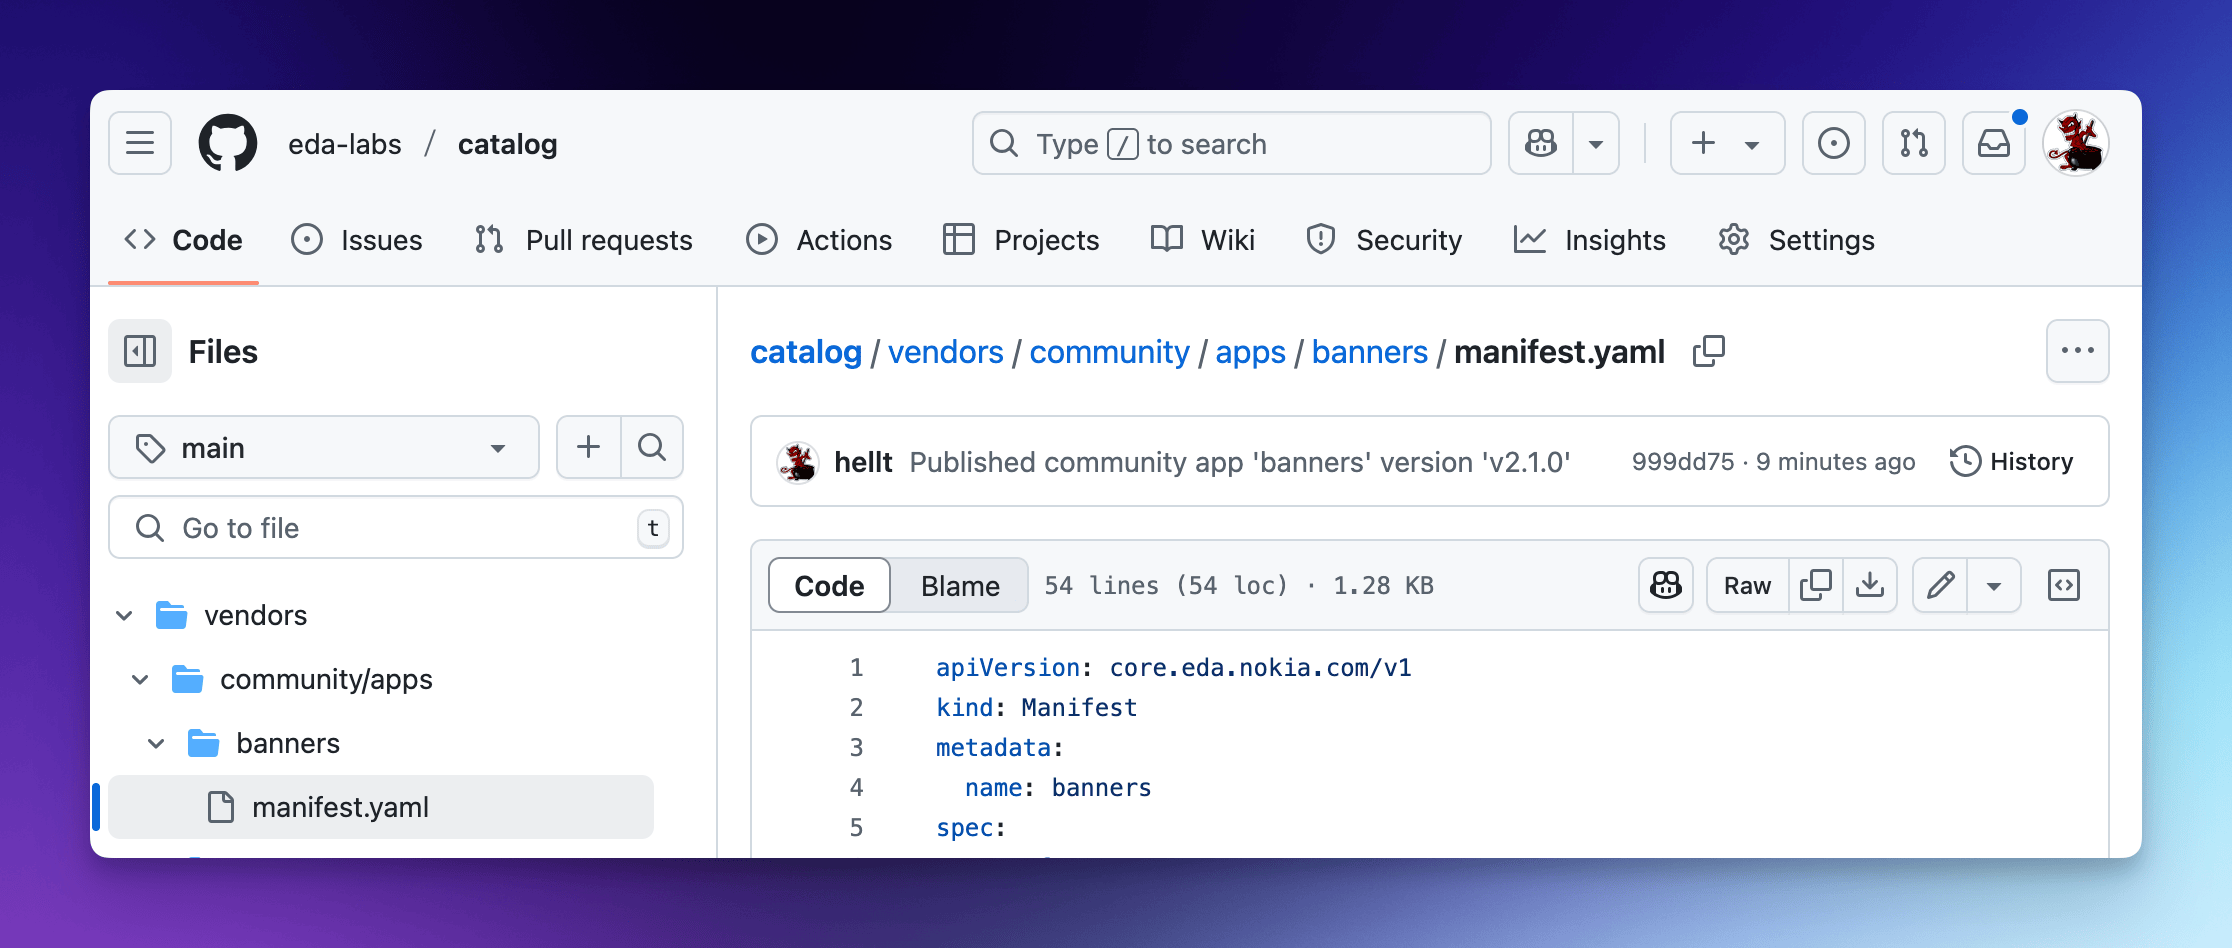This screenshot has height=948, width=2232.
Task: Edit the file with the pencil icon
Action: point(1940,585)
